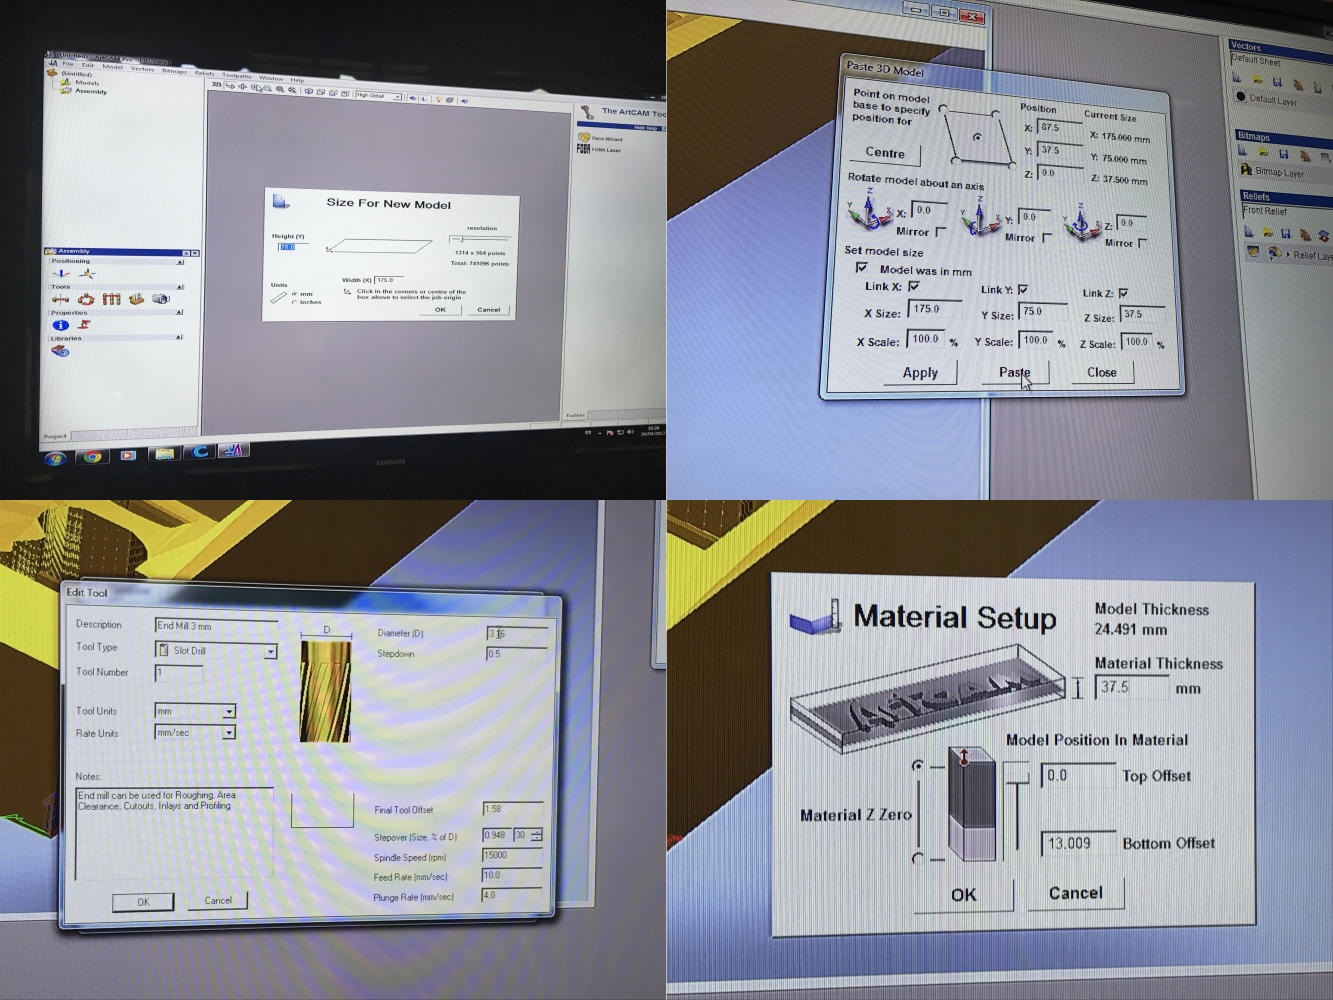Click the save icon in the Reliefs panel
Viewport: 1333px width, 1000px height.
[1286, 233]
